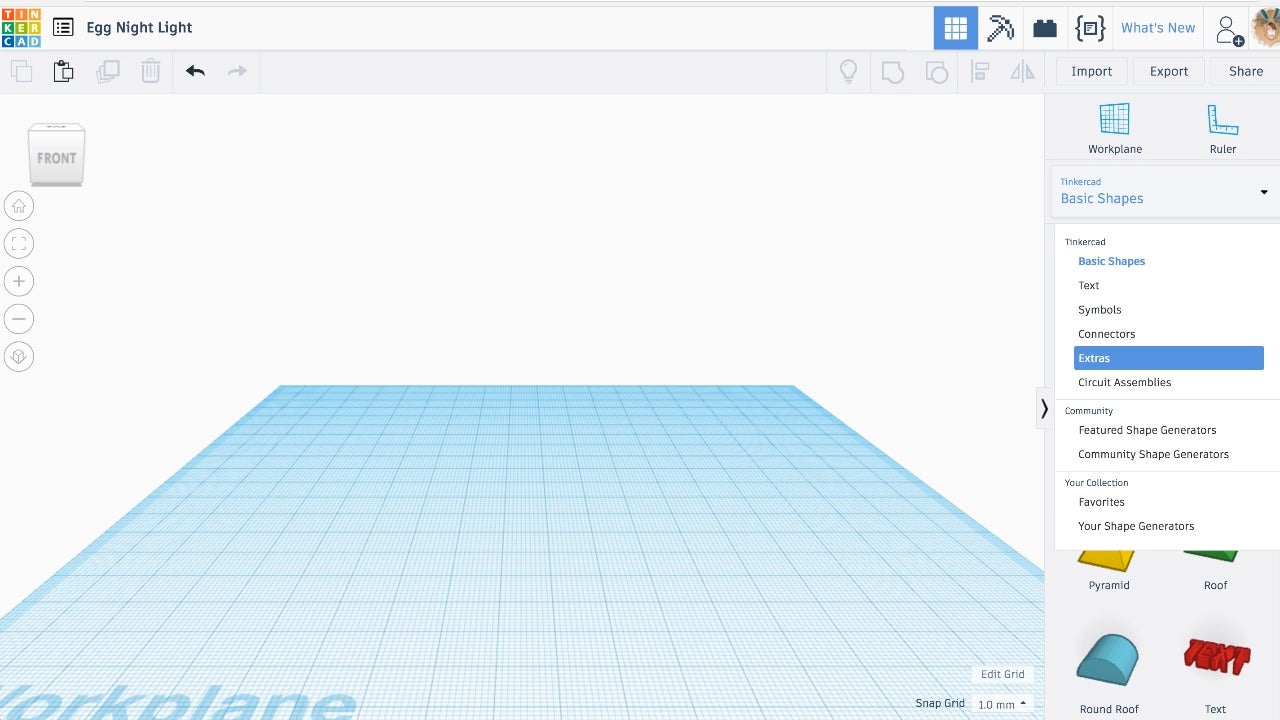
Task: Pick the Round Roof shape thumbnail
Action: 1108,660
